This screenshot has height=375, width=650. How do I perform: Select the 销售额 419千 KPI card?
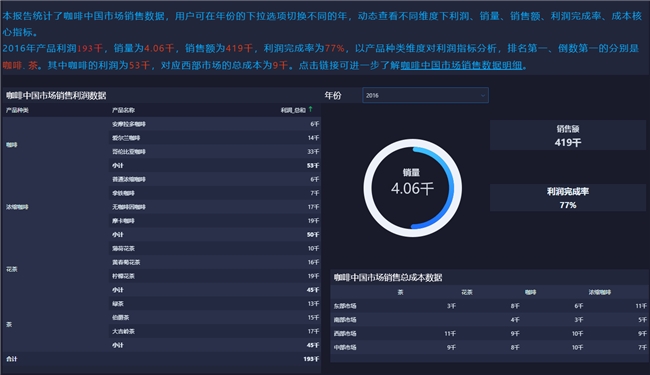[568, 135]
